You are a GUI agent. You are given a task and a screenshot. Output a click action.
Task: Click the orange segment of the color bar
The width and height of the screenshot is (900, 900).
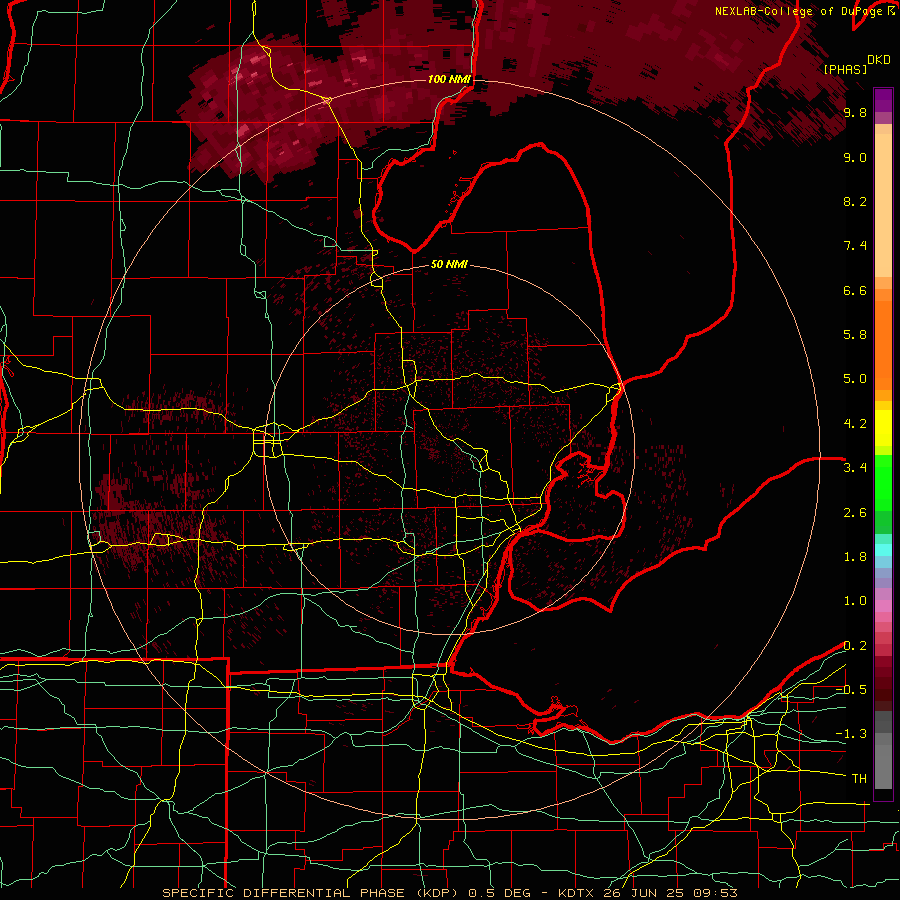click(883, 339)
